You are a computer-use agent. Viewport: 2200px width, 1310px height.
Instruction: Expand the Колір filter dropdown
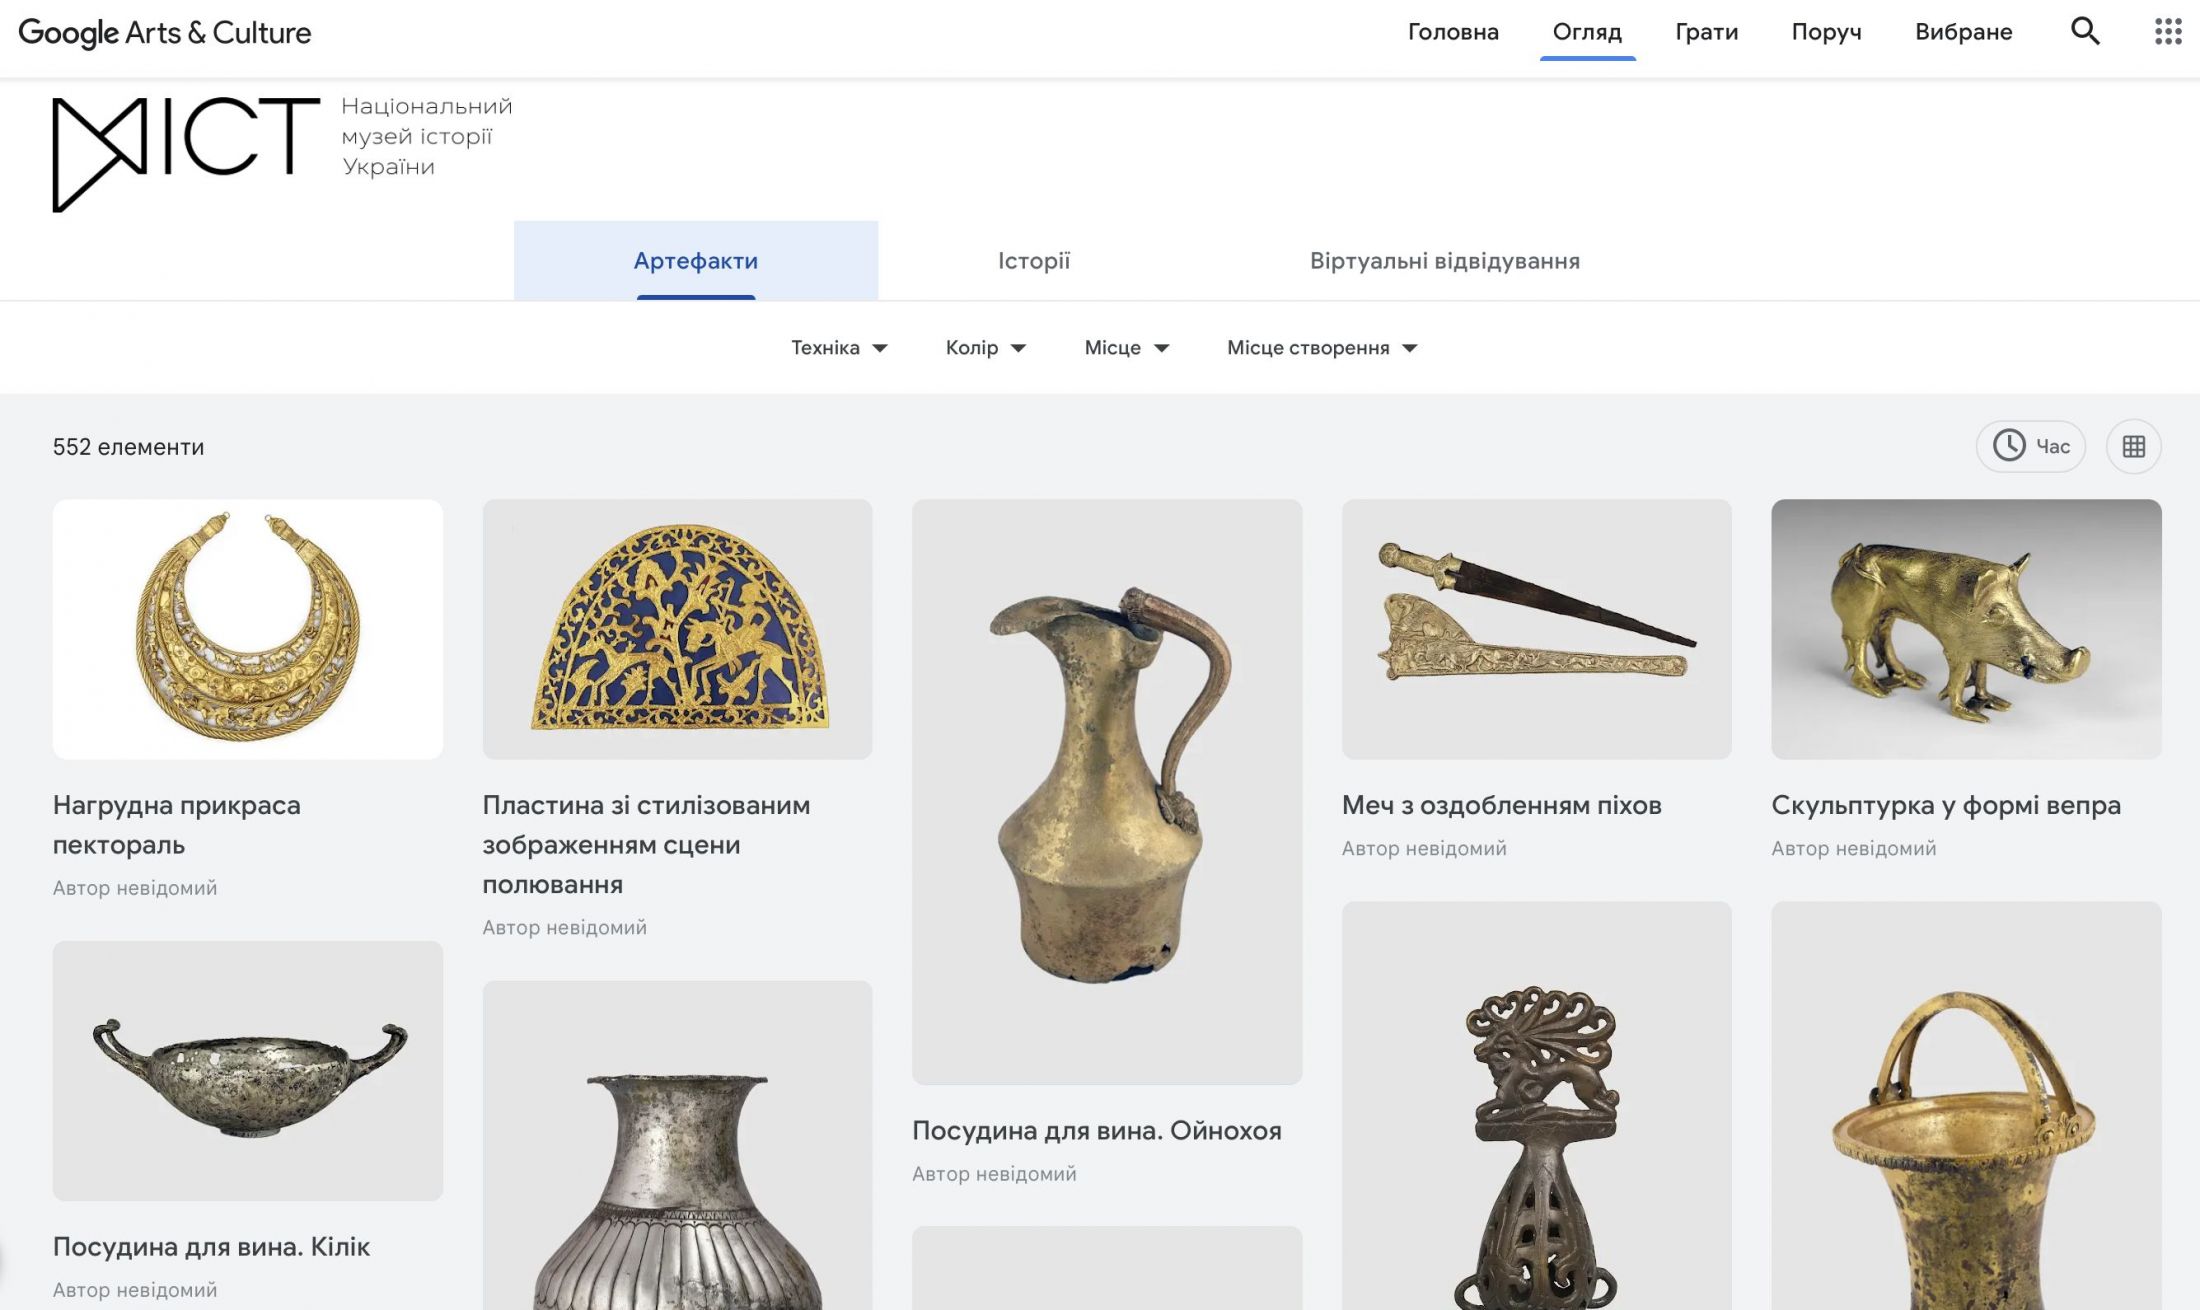coord(986,347)
